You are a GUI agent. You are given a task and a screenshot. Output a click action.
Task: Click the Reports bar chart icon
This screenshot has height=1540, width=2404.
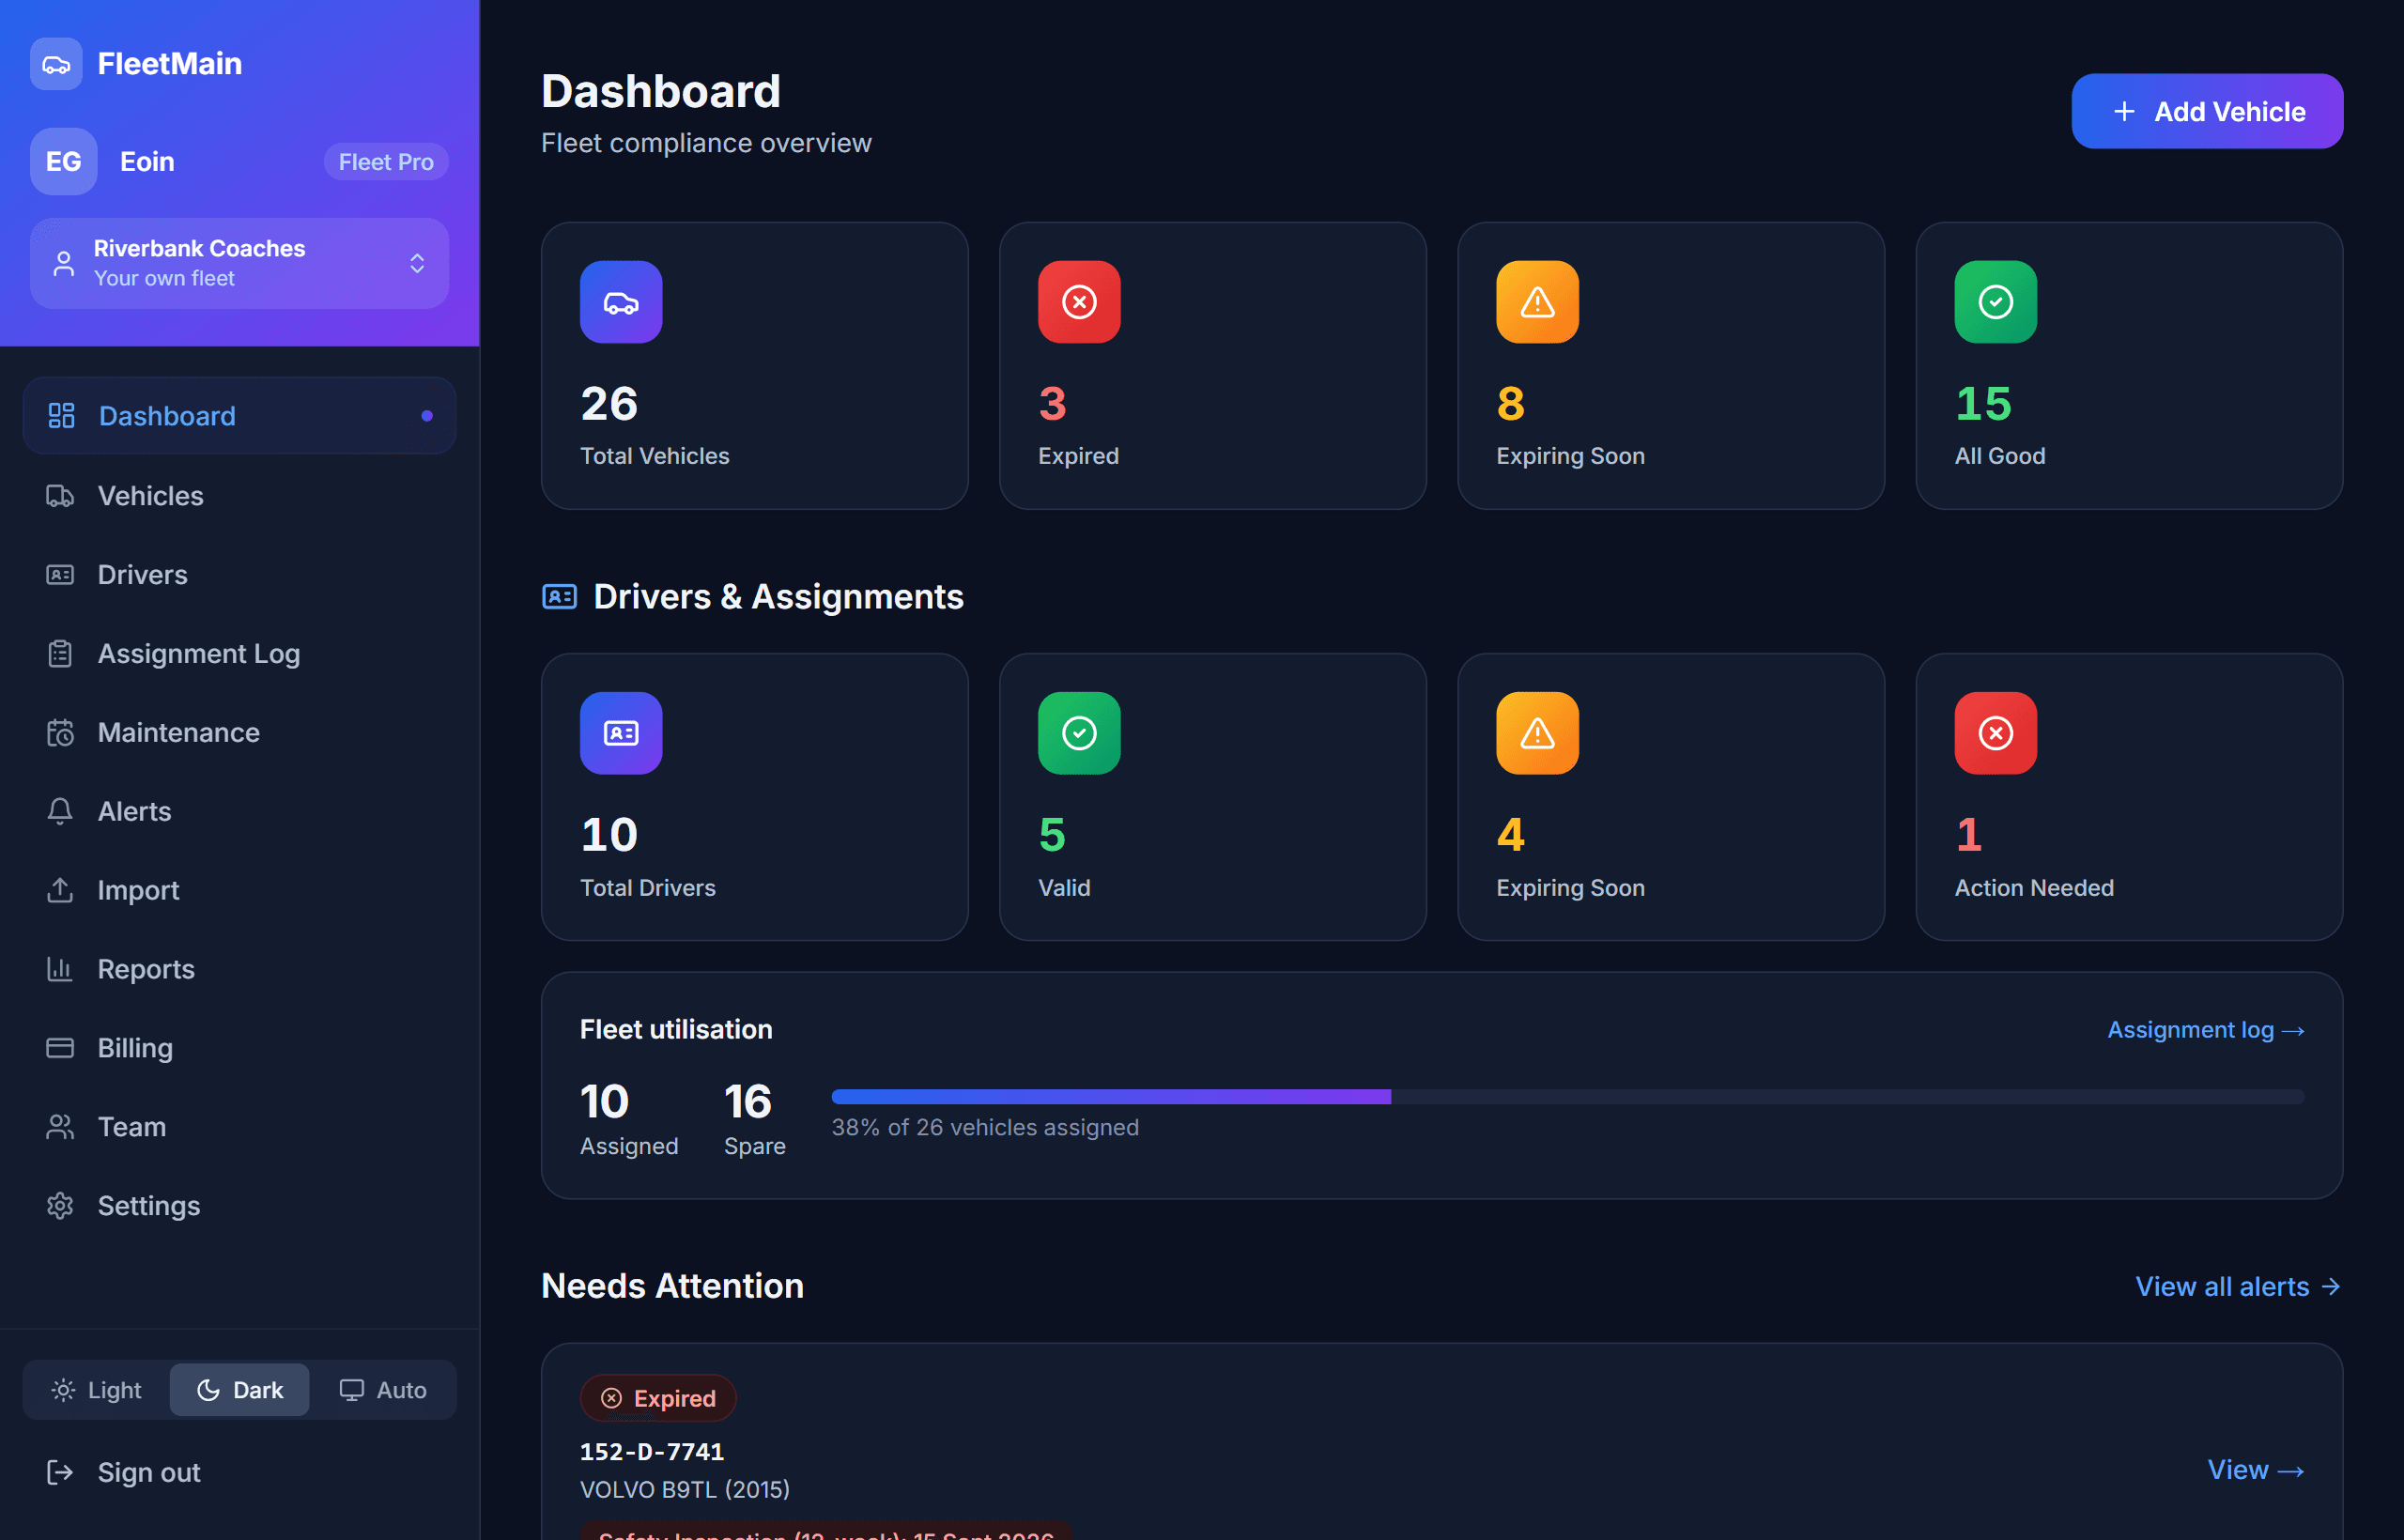pyautogui.click(x=60, y=968)
